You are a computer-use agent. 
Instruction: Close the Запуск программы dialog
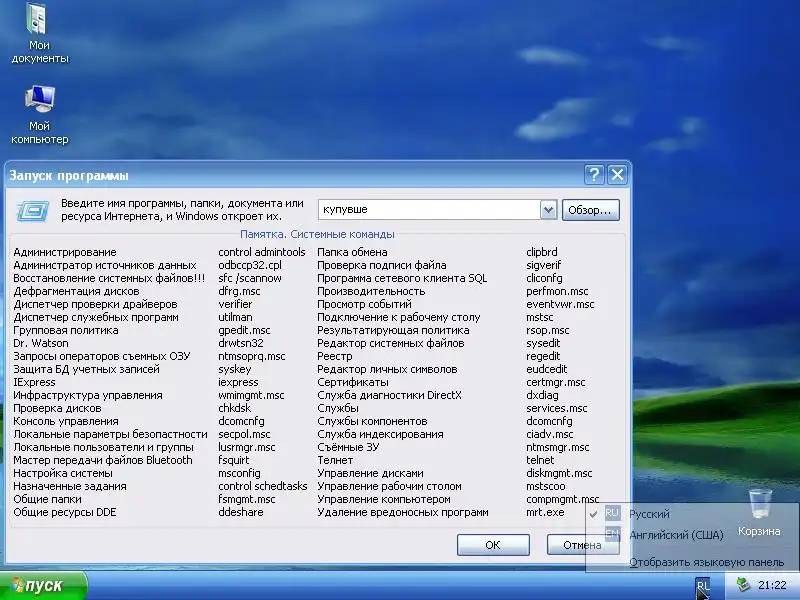coord(617,175)
